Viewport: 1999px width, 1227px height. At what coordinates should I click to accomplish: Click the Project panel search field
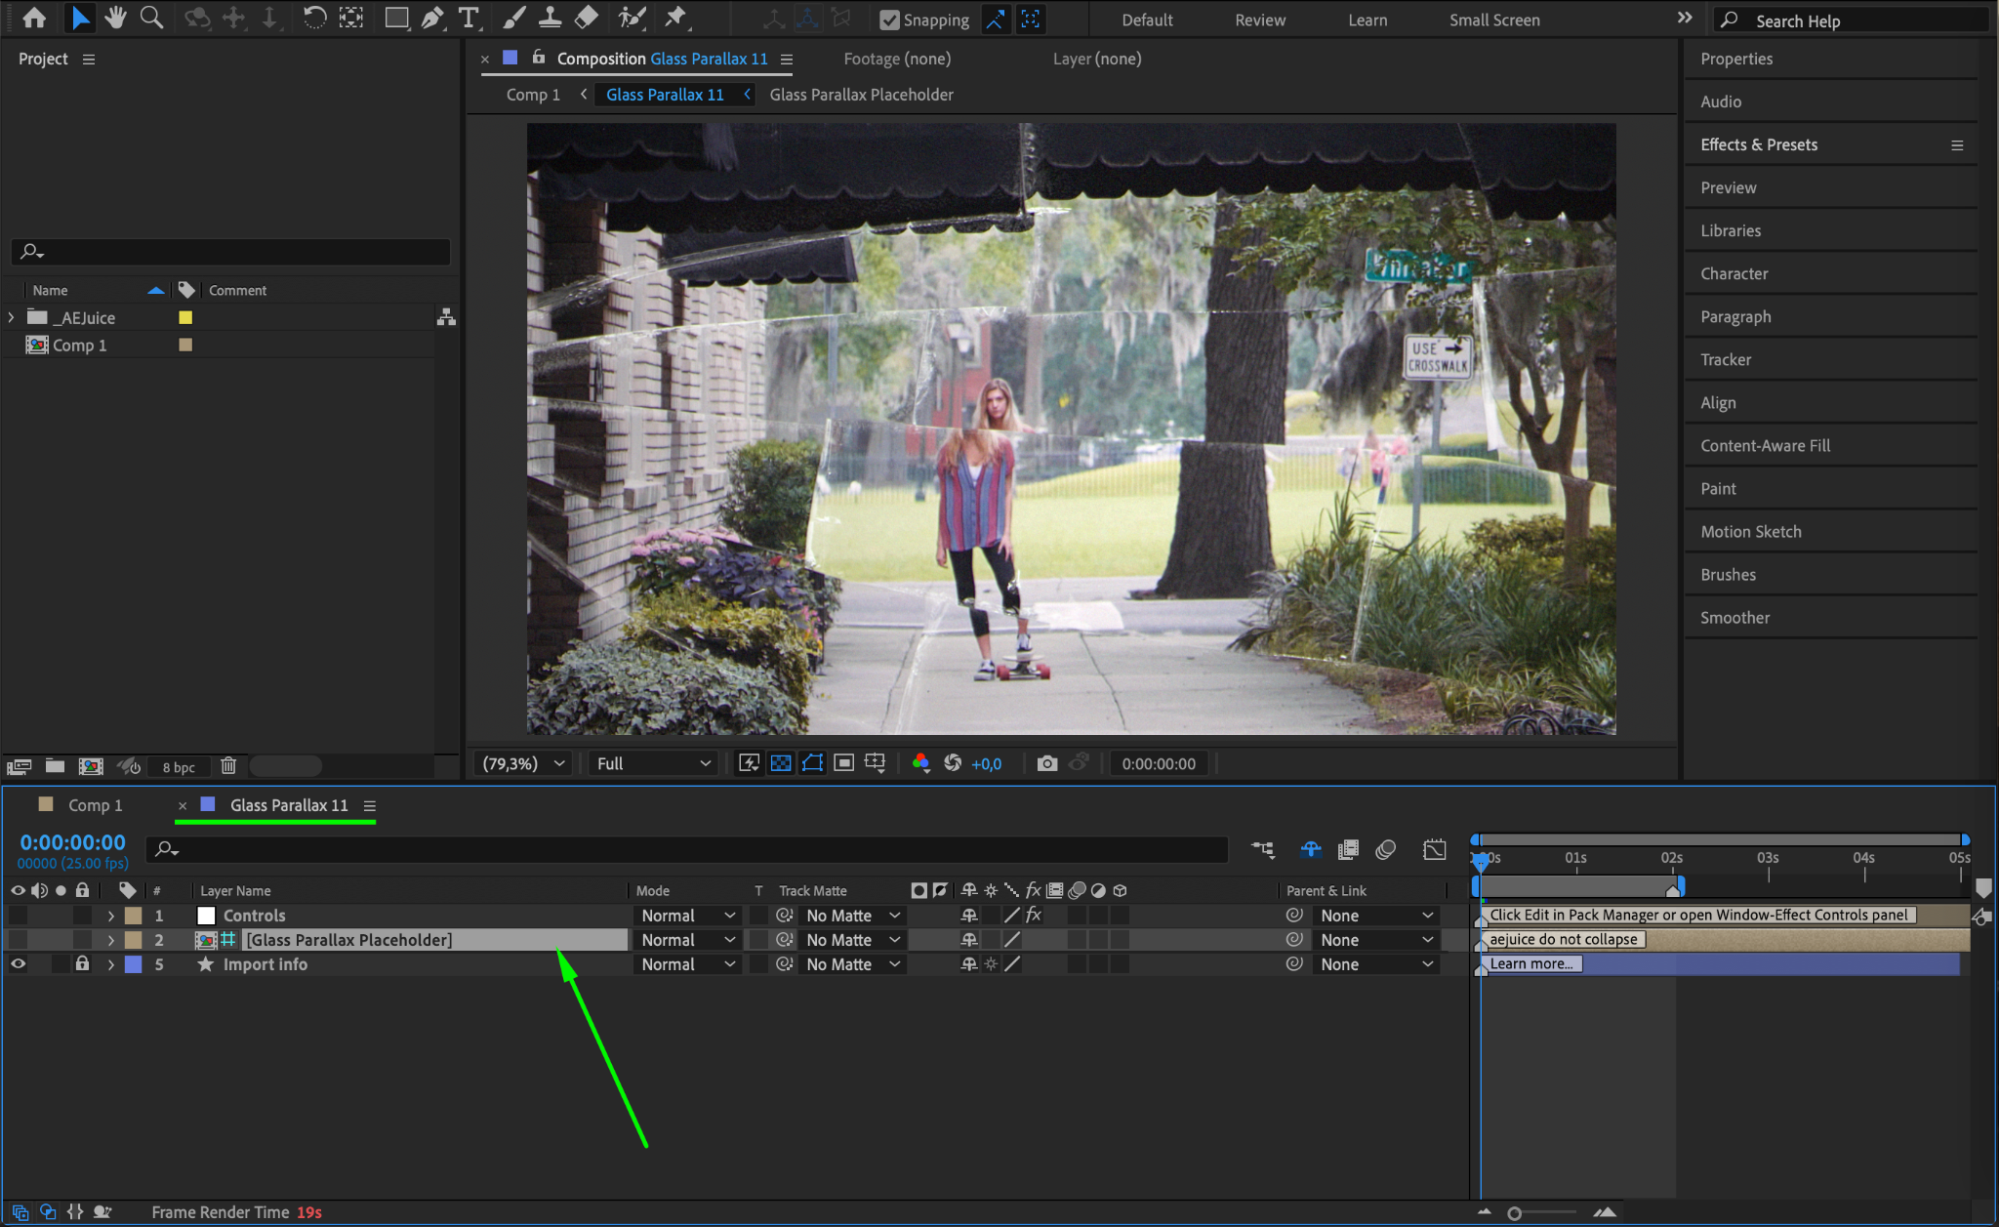point(240,252)
